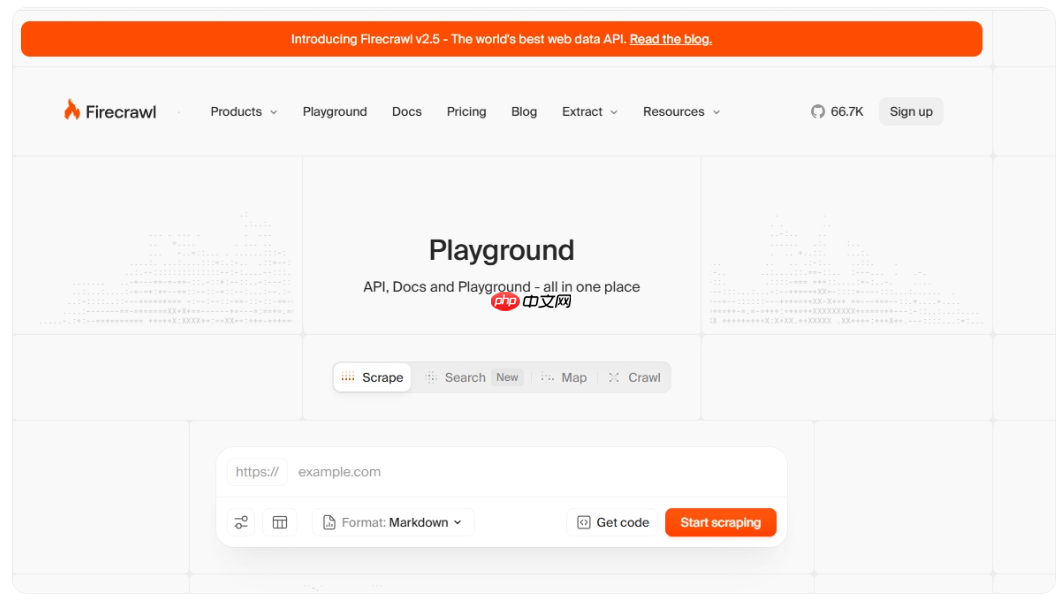Click the Start scraping button

720,522
